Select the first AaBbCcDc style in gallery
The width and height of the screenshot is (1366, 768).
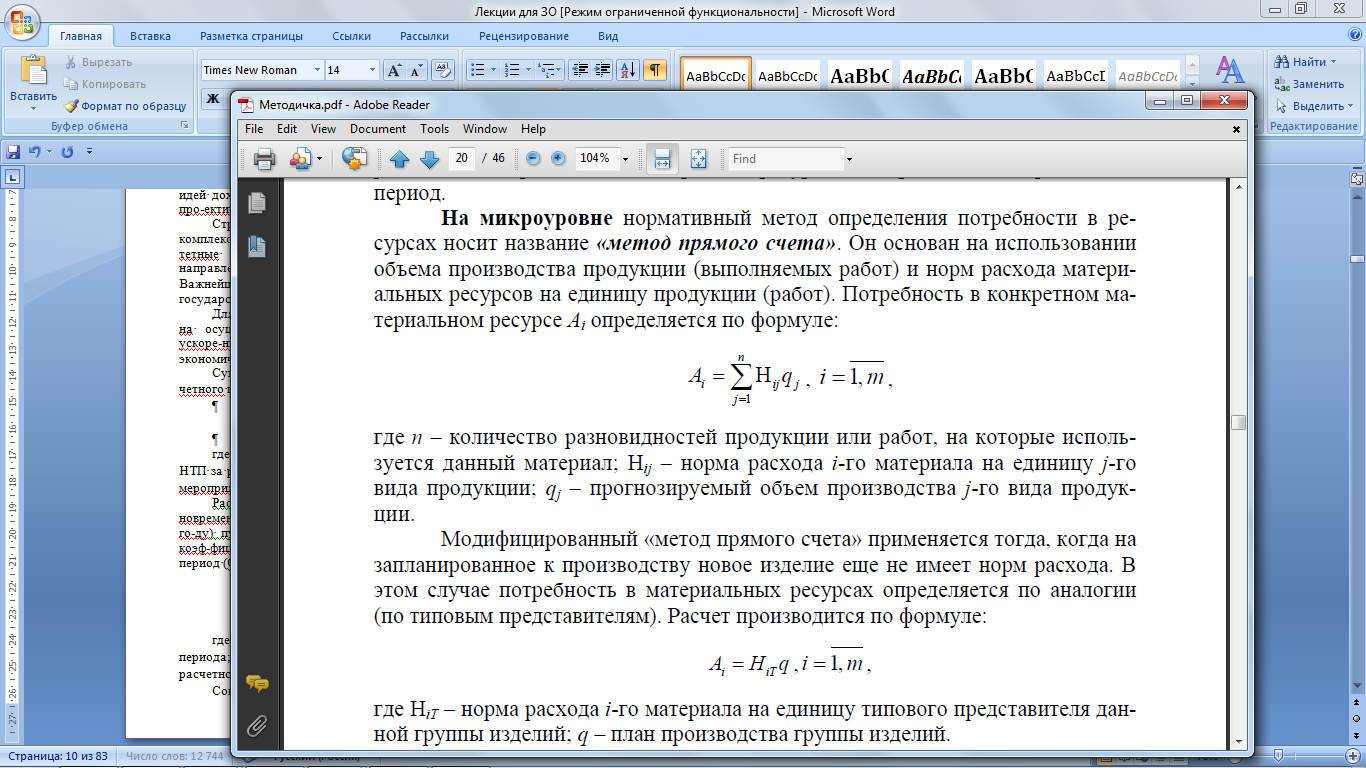pos(715,76)
